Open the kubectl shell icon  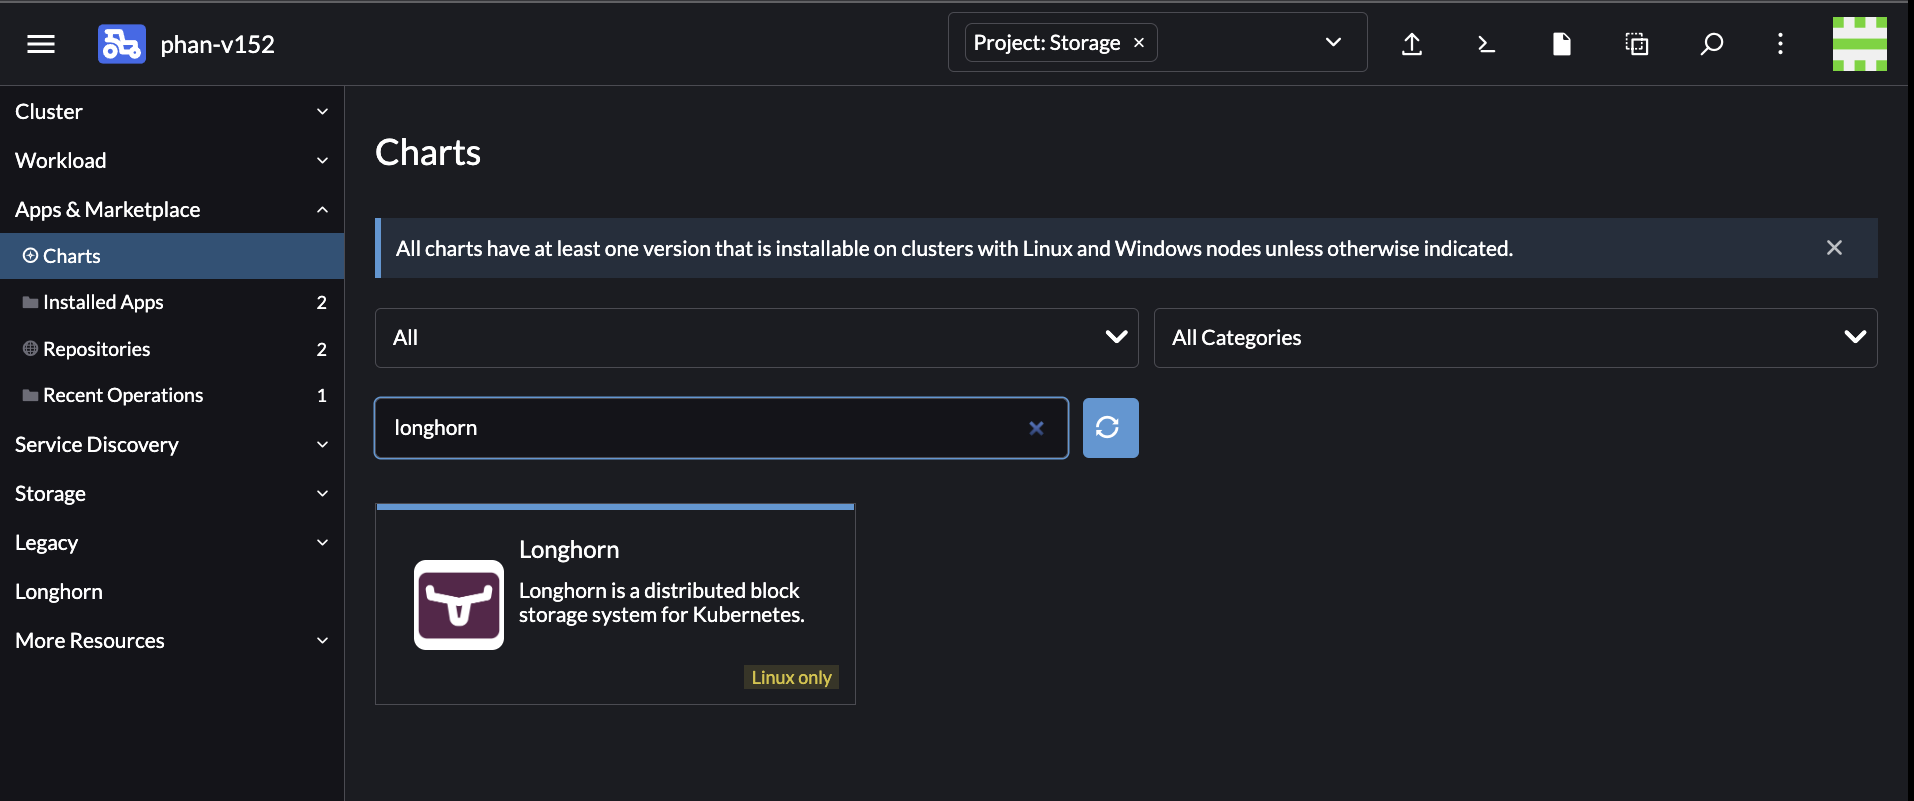click(1486, 44)
